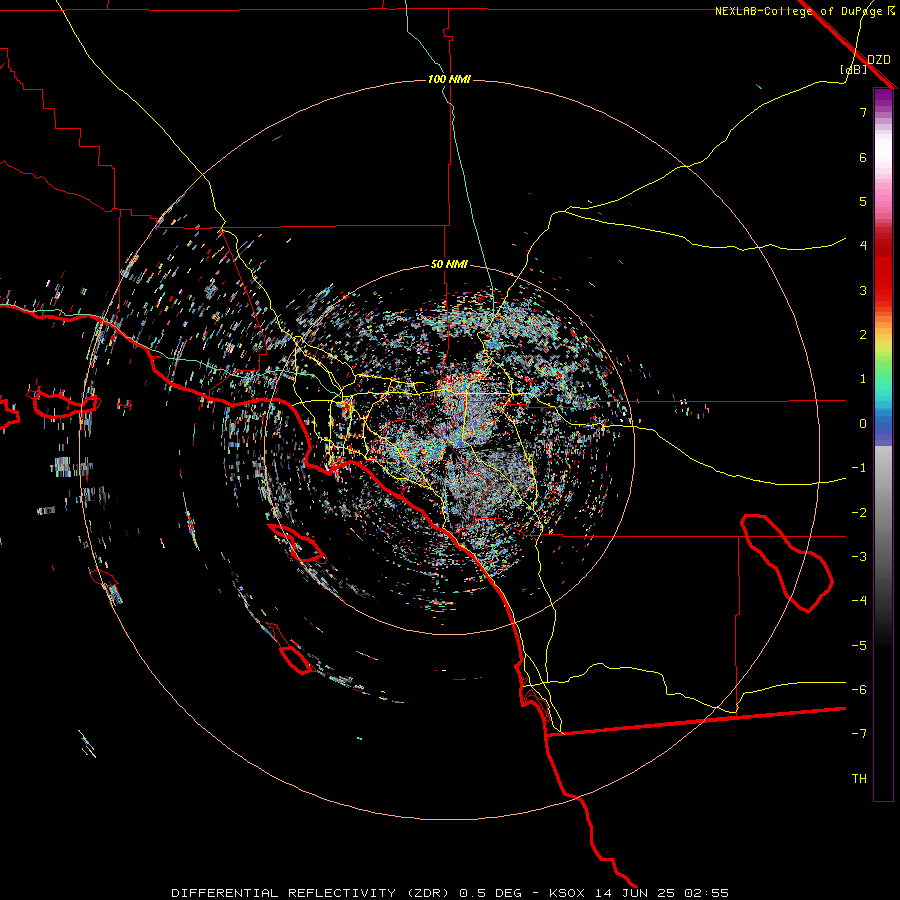Image resolution: width=900 pixels, height=900 pixels.
Task: Click the 02:55 timestamp in caption
Action: click(x=707, y=893)
